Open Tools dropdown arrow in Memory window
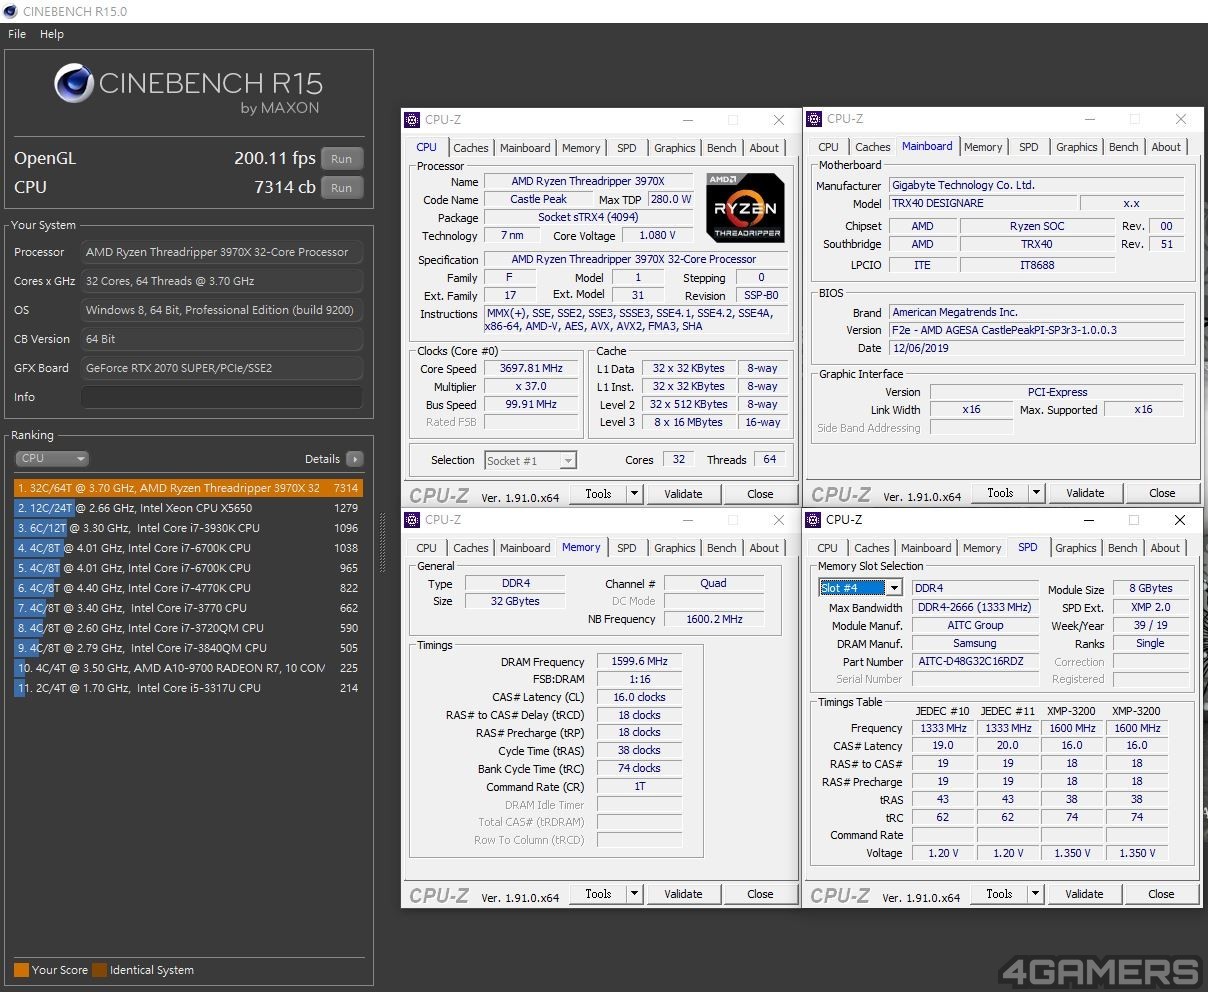This screenshot has width=1208, height=992. tap(634, 894)
